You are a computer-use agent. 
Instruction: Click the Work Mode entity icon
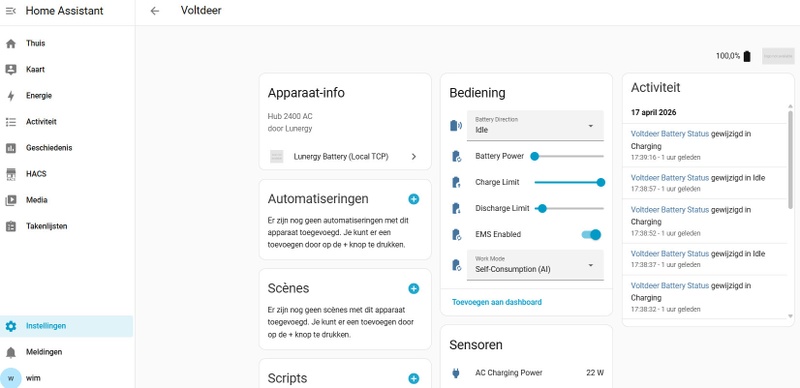[456, 265]
